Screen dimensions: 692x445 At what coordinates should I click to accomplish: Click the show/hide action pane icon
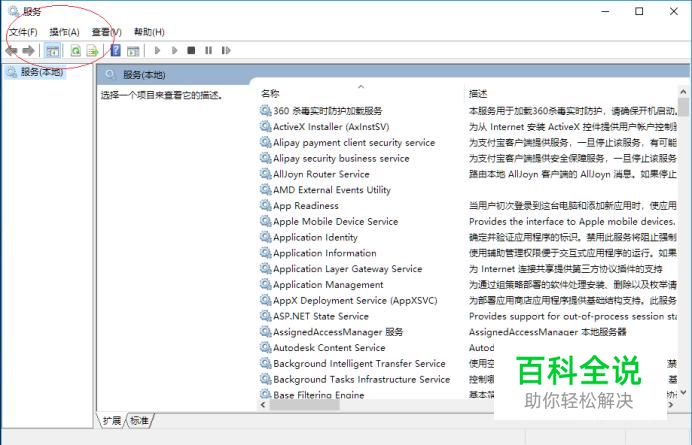(x=133, y=51)
